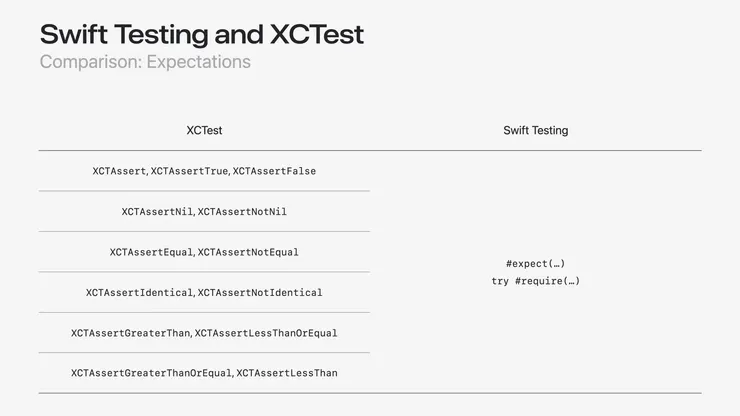Click on XCTAssertNotIdentical
The width and height of the screenshot is (740, 416).
tap(260, 293)
